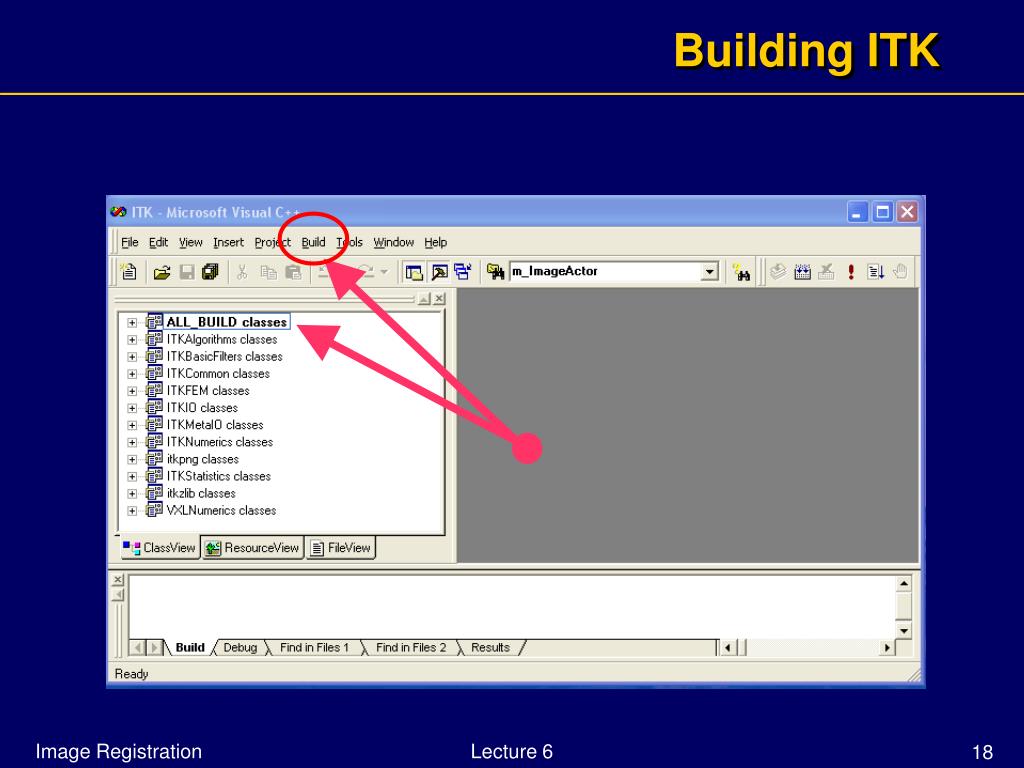1024x768 pixels.
Task: Open the File menu
Action: 129,242
